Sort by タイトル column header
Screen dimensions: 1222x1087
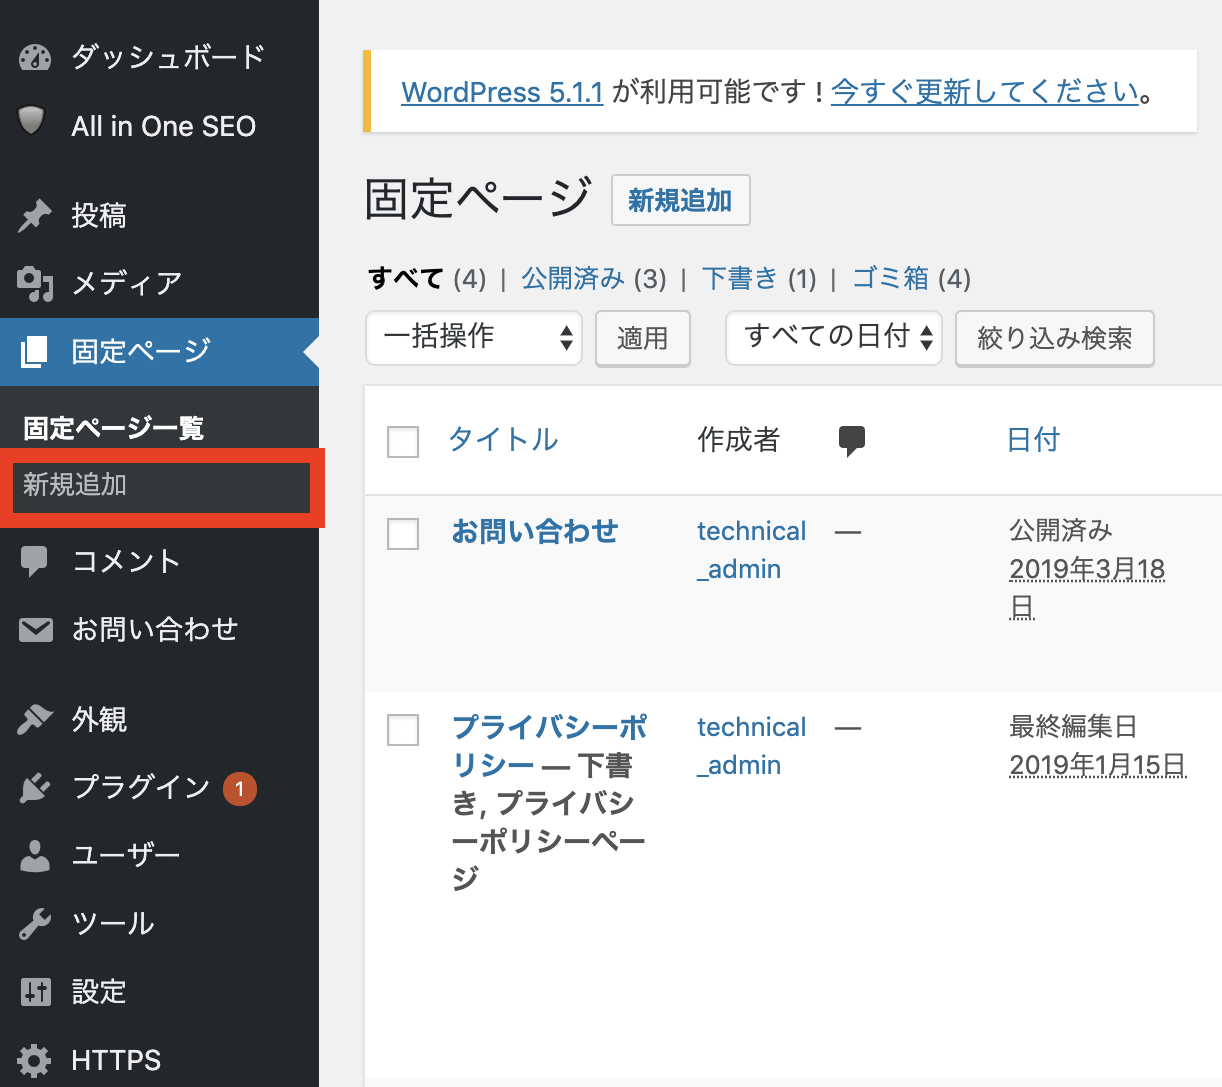click(x=503, y=440)
